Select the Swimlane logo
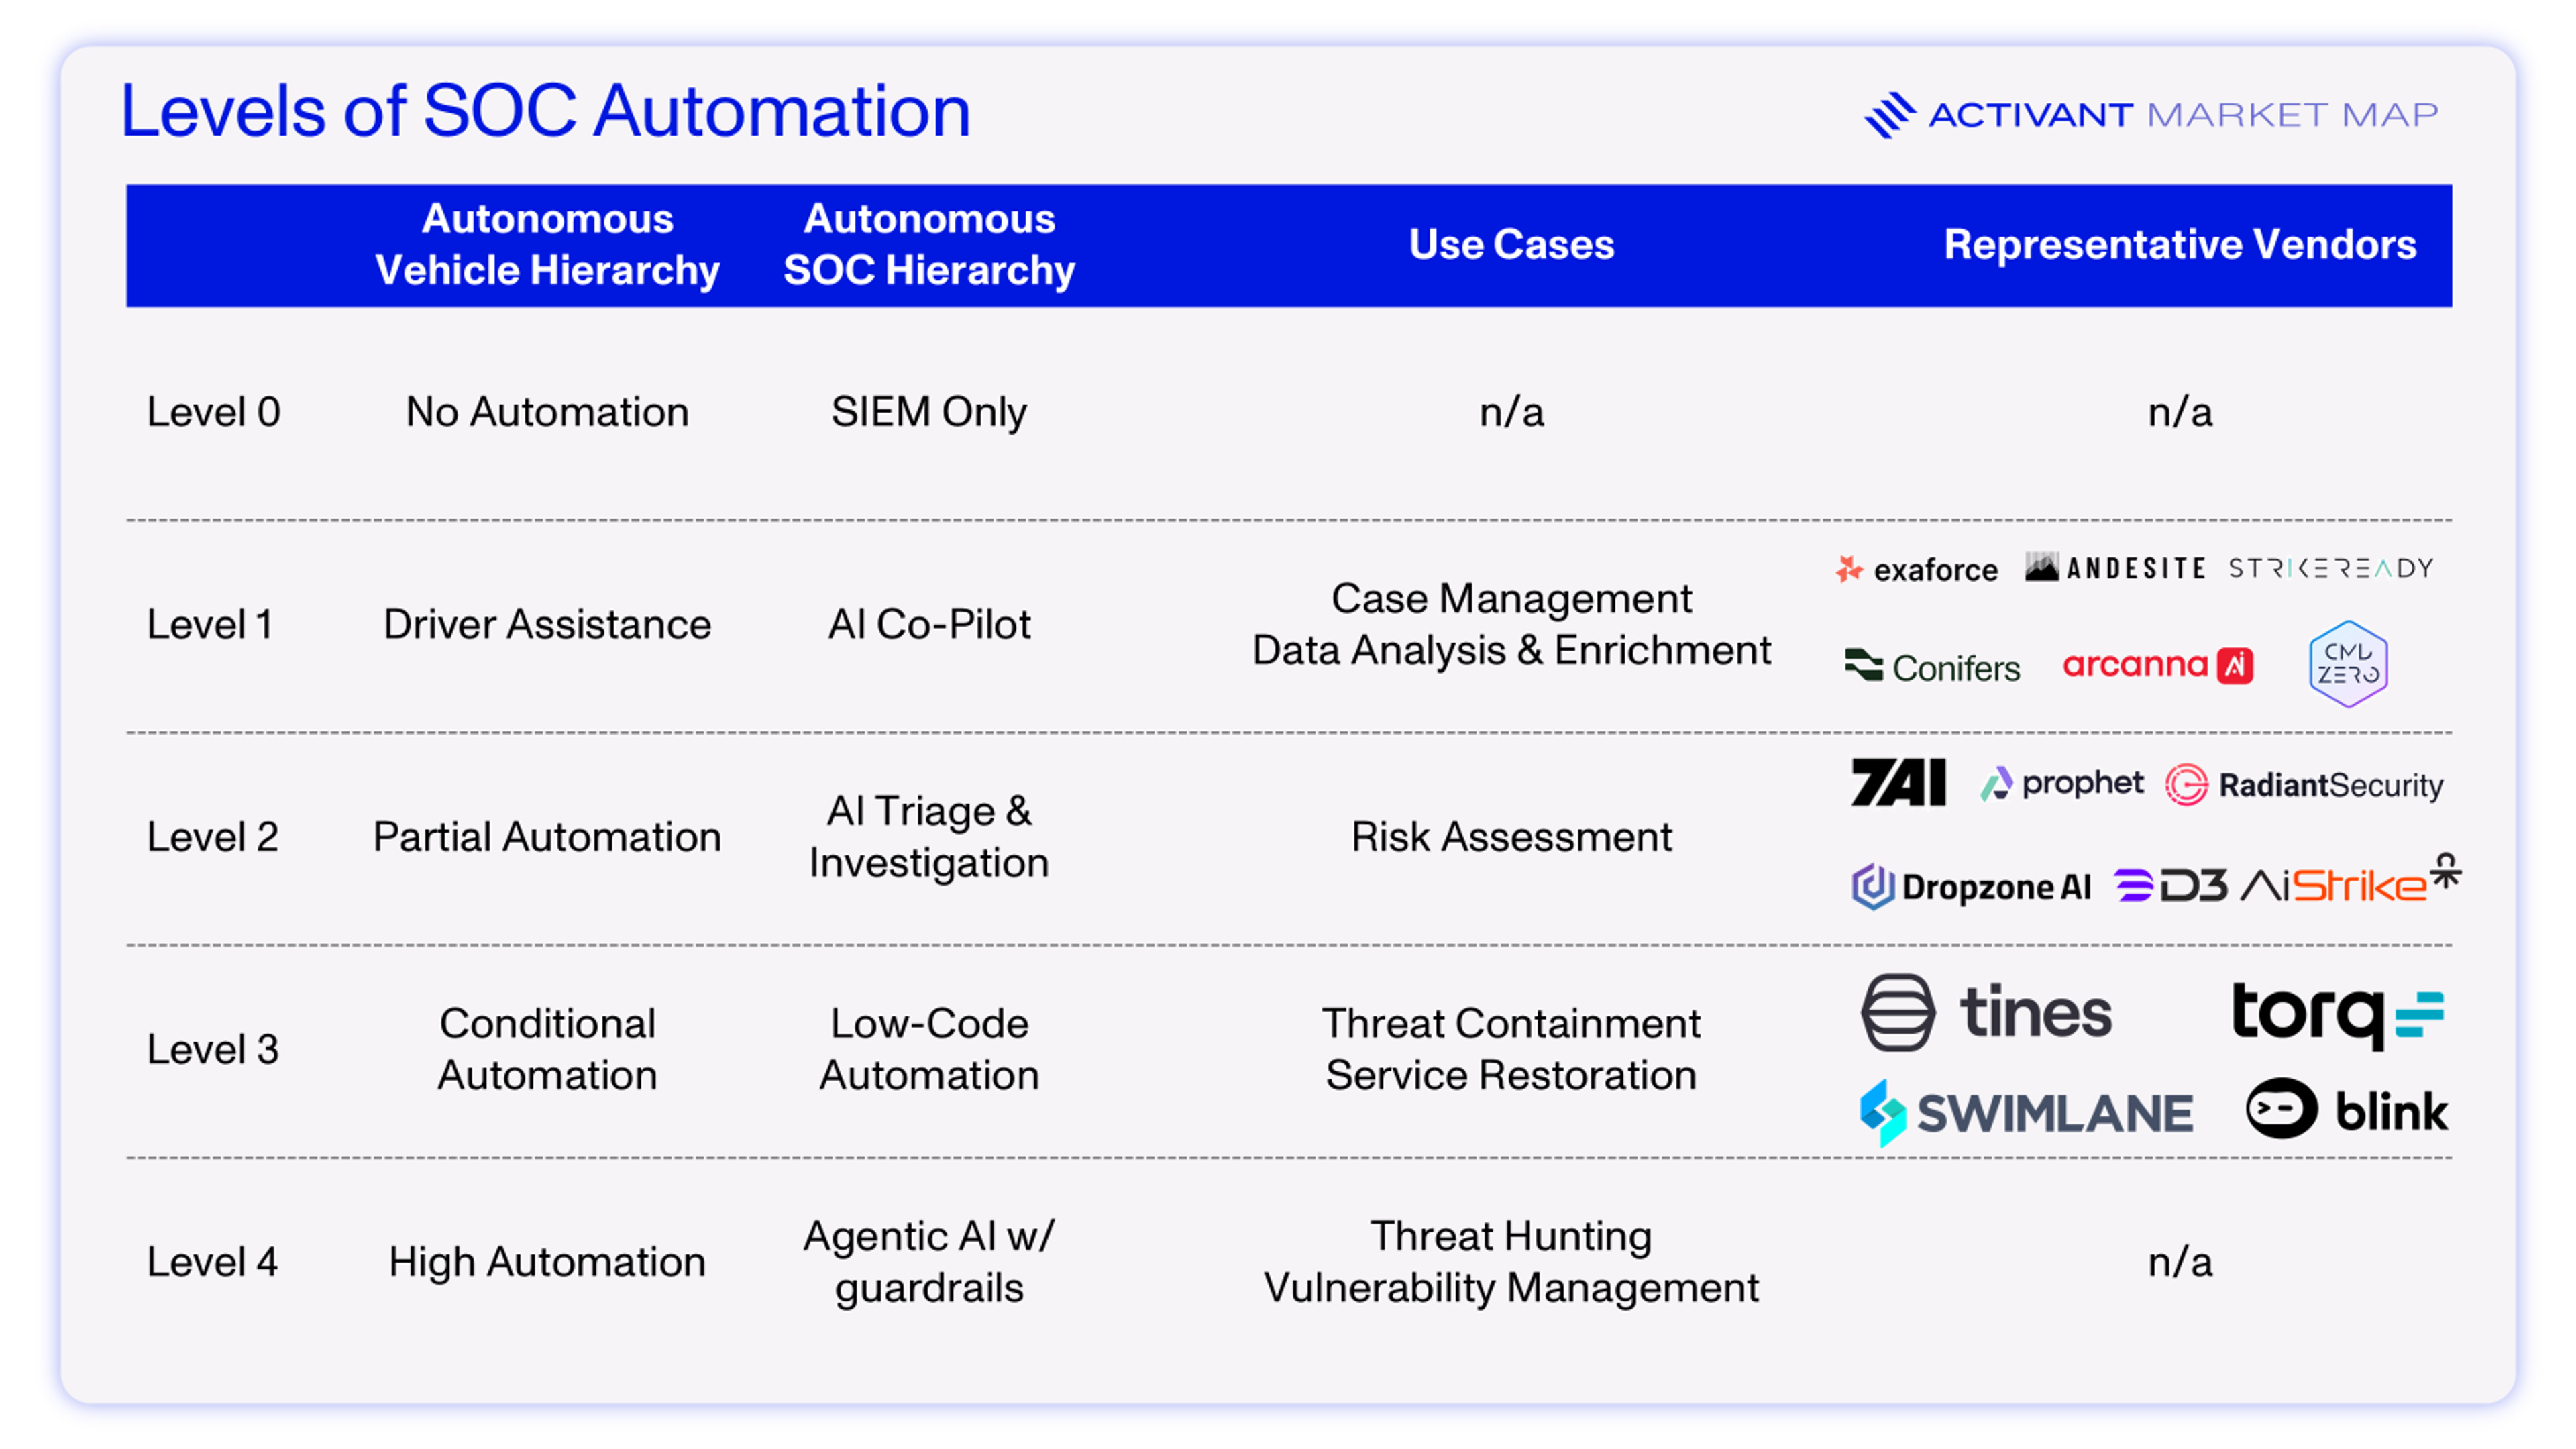2576x1449 pixels. tap(2026, 1112)
